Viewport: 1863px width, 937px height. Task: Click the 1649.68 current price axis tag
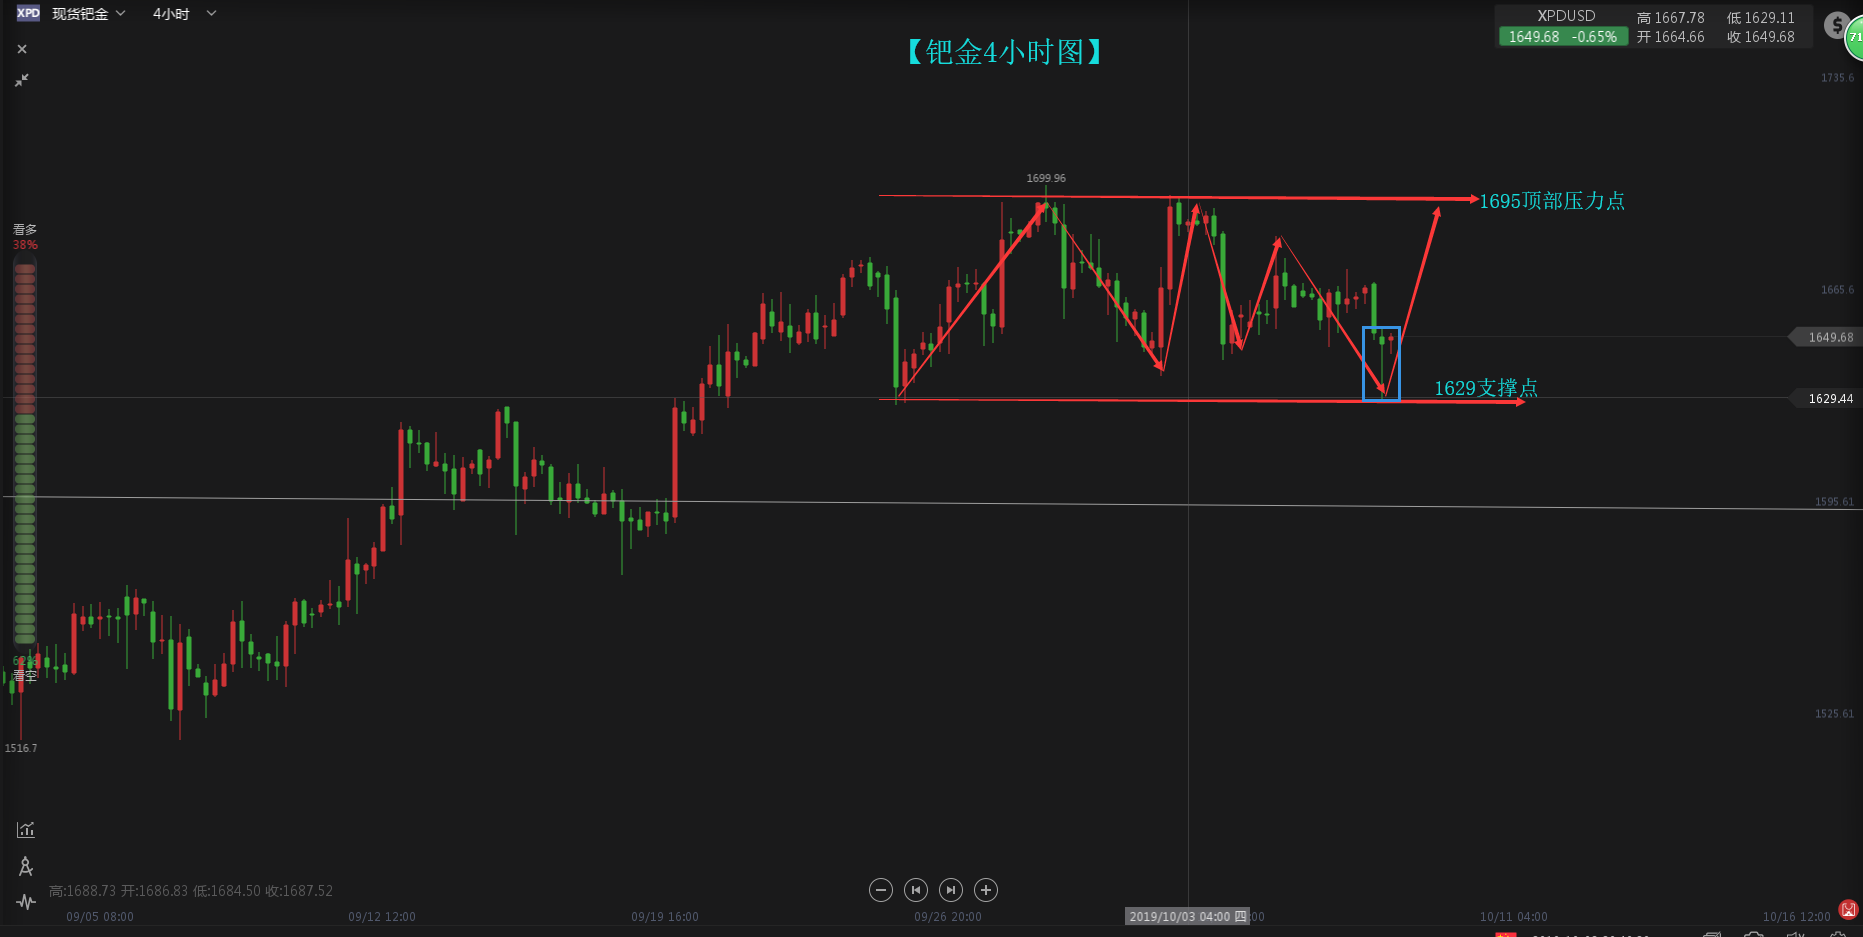tap(1825, 337)
